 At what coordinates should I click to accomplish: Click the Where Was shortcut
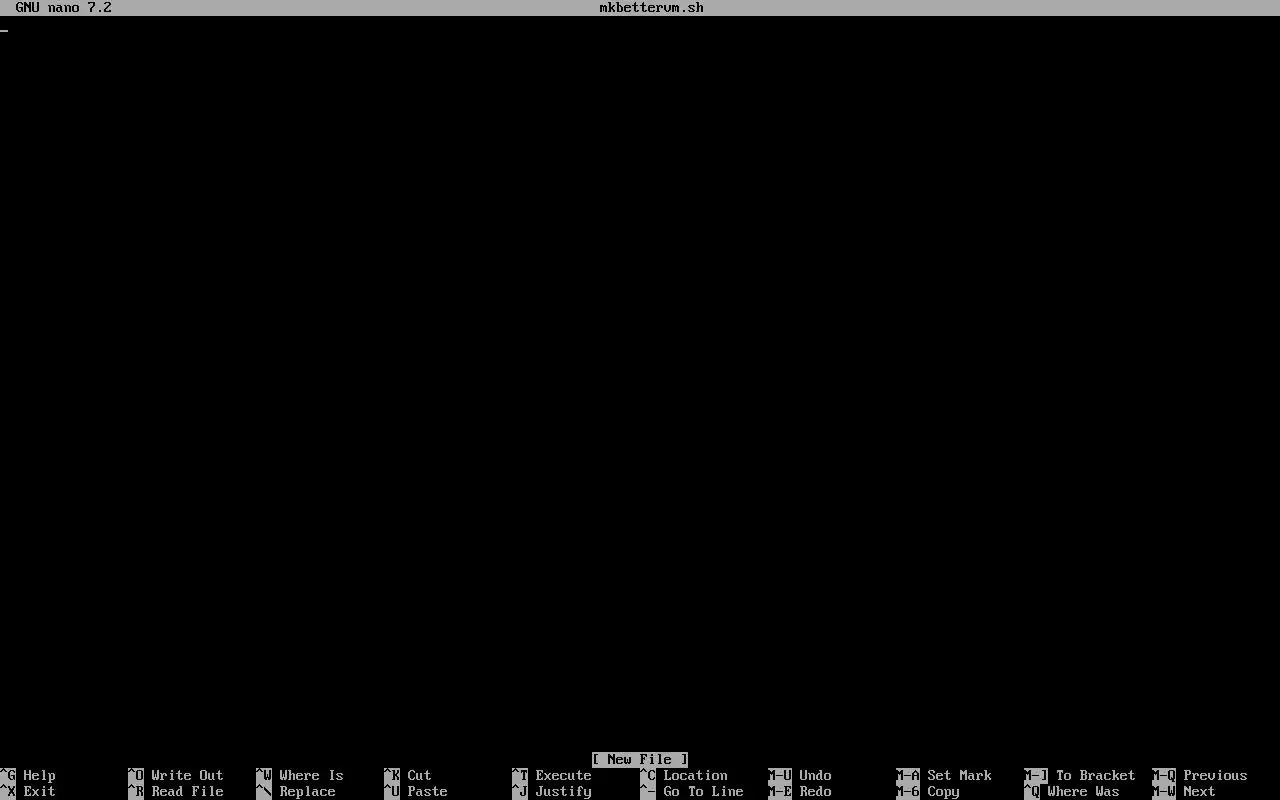point(1084,791)
